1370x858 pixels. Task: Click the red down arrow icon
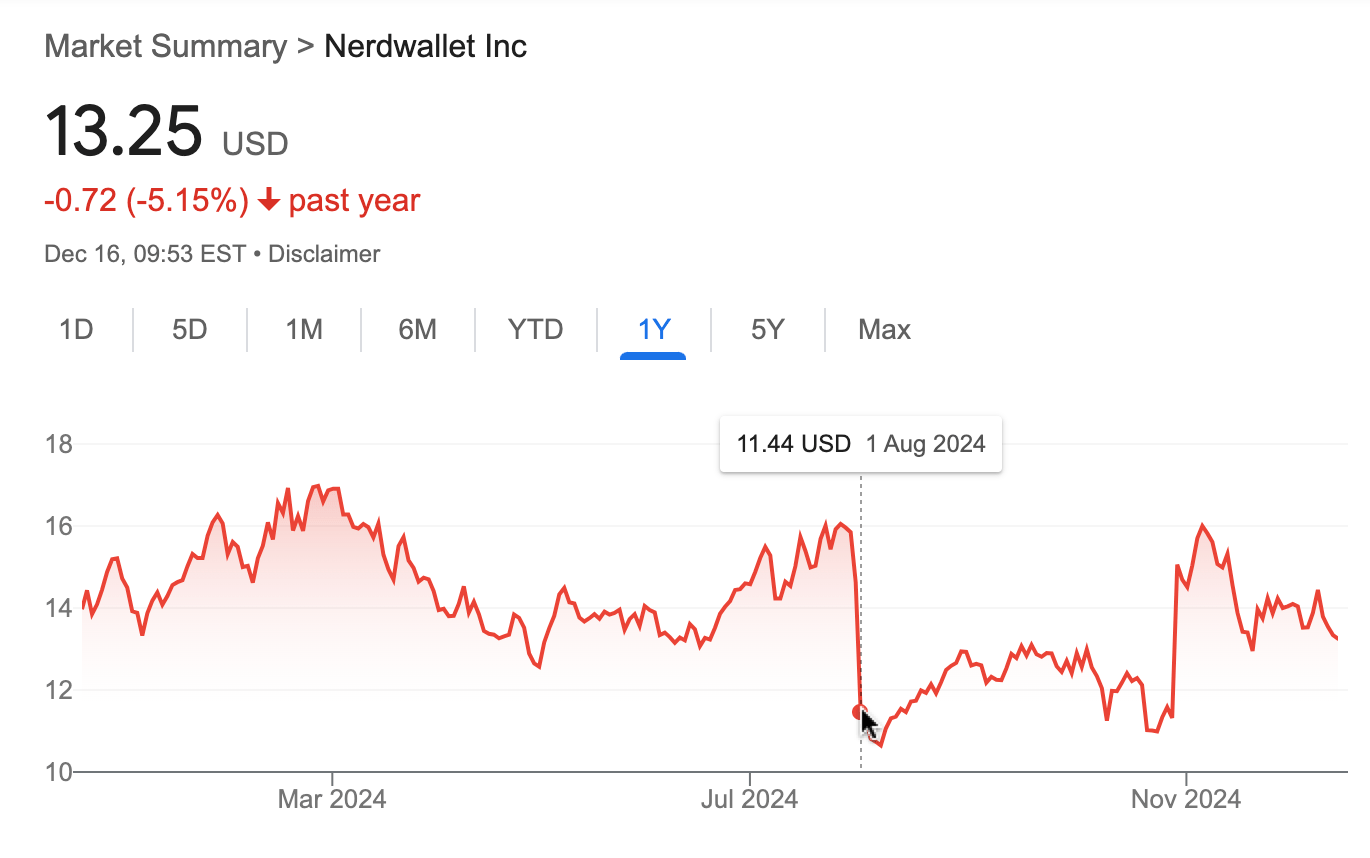(268, 201)
